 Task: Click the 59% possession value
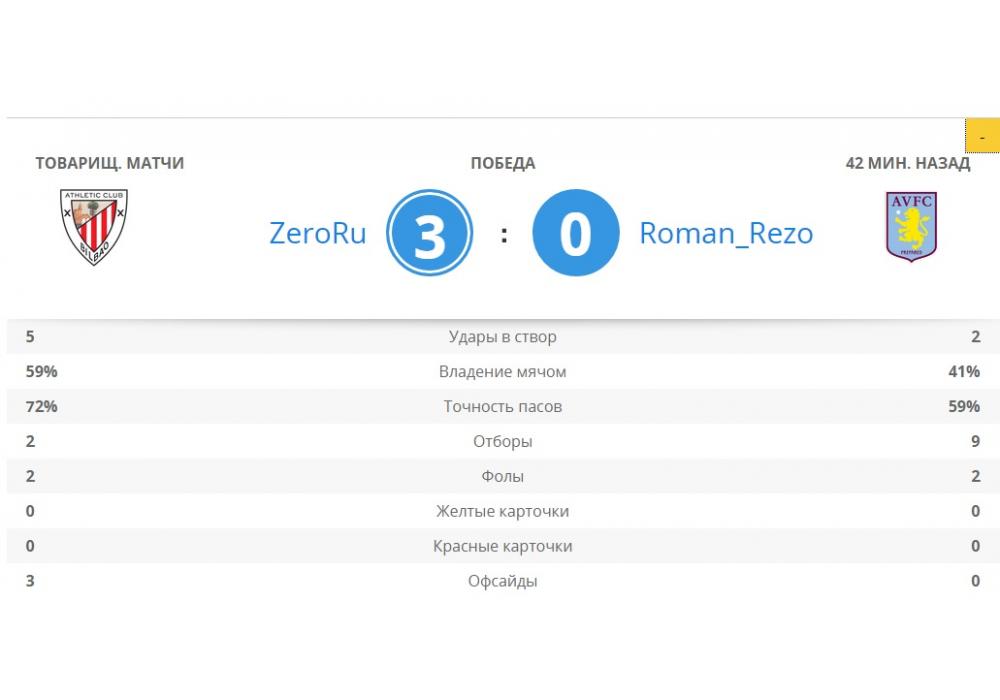42,372
